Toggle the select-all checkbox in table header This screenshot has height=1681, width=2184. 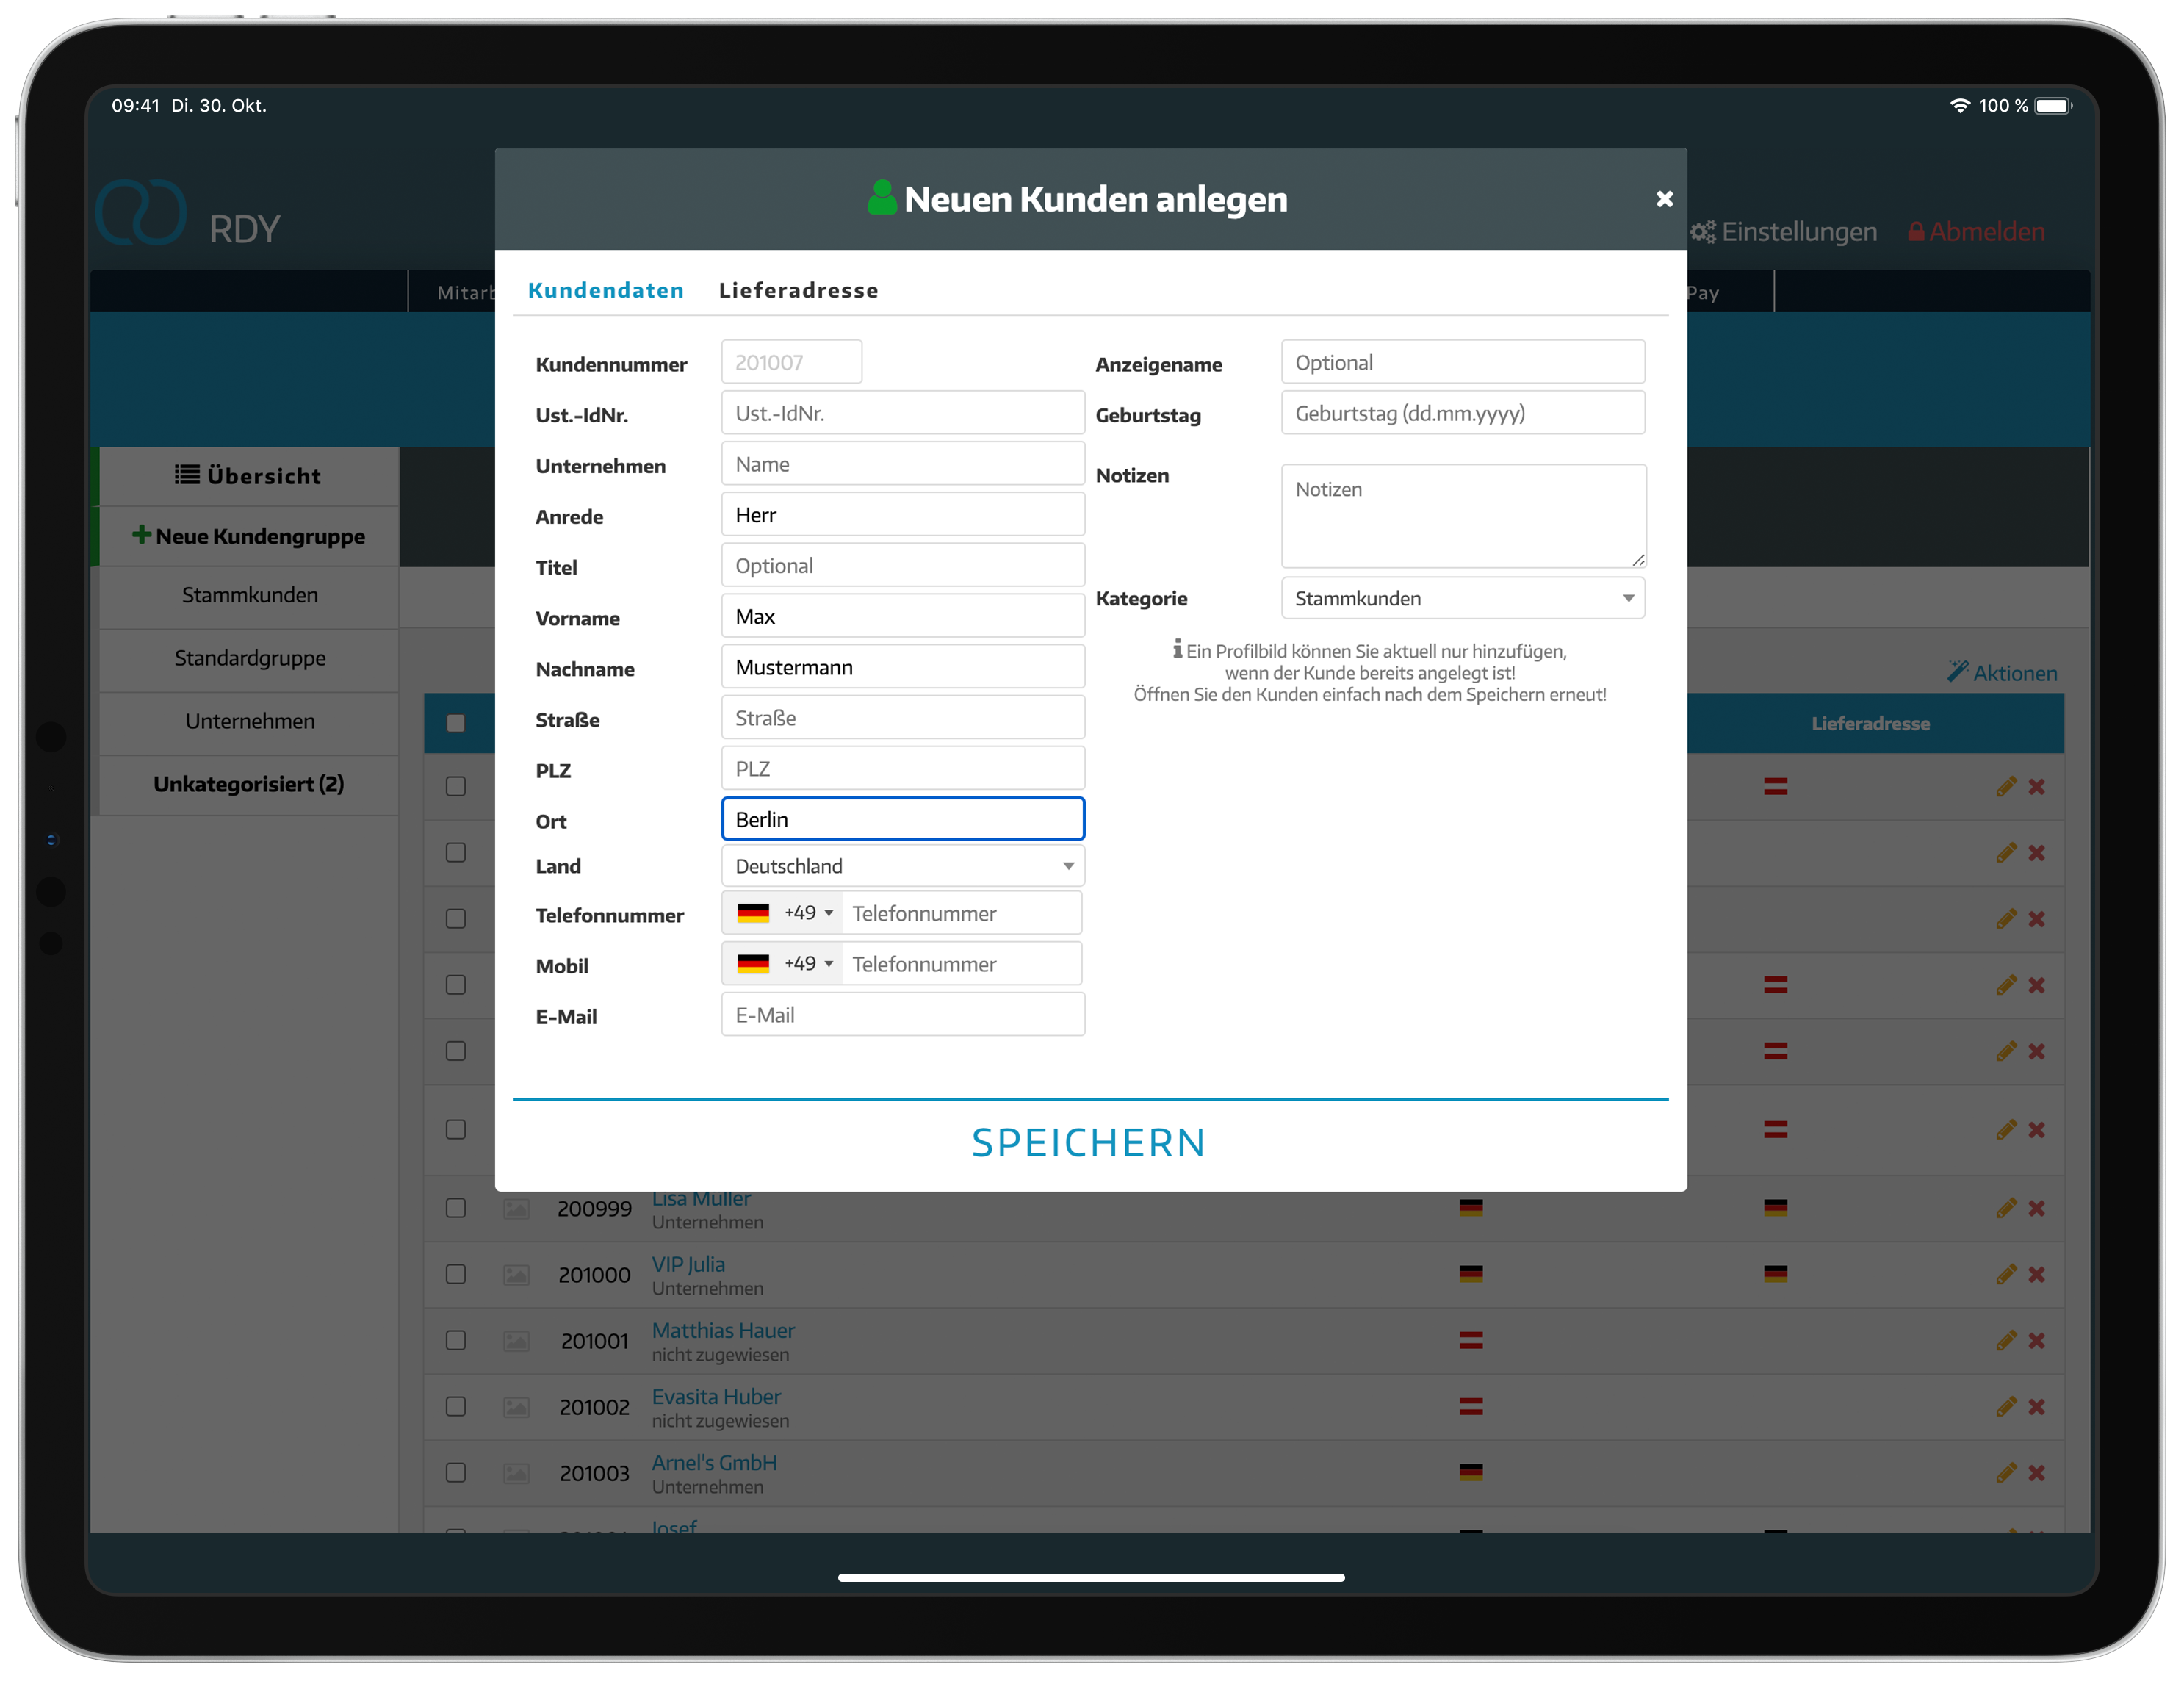pos(456,723)
